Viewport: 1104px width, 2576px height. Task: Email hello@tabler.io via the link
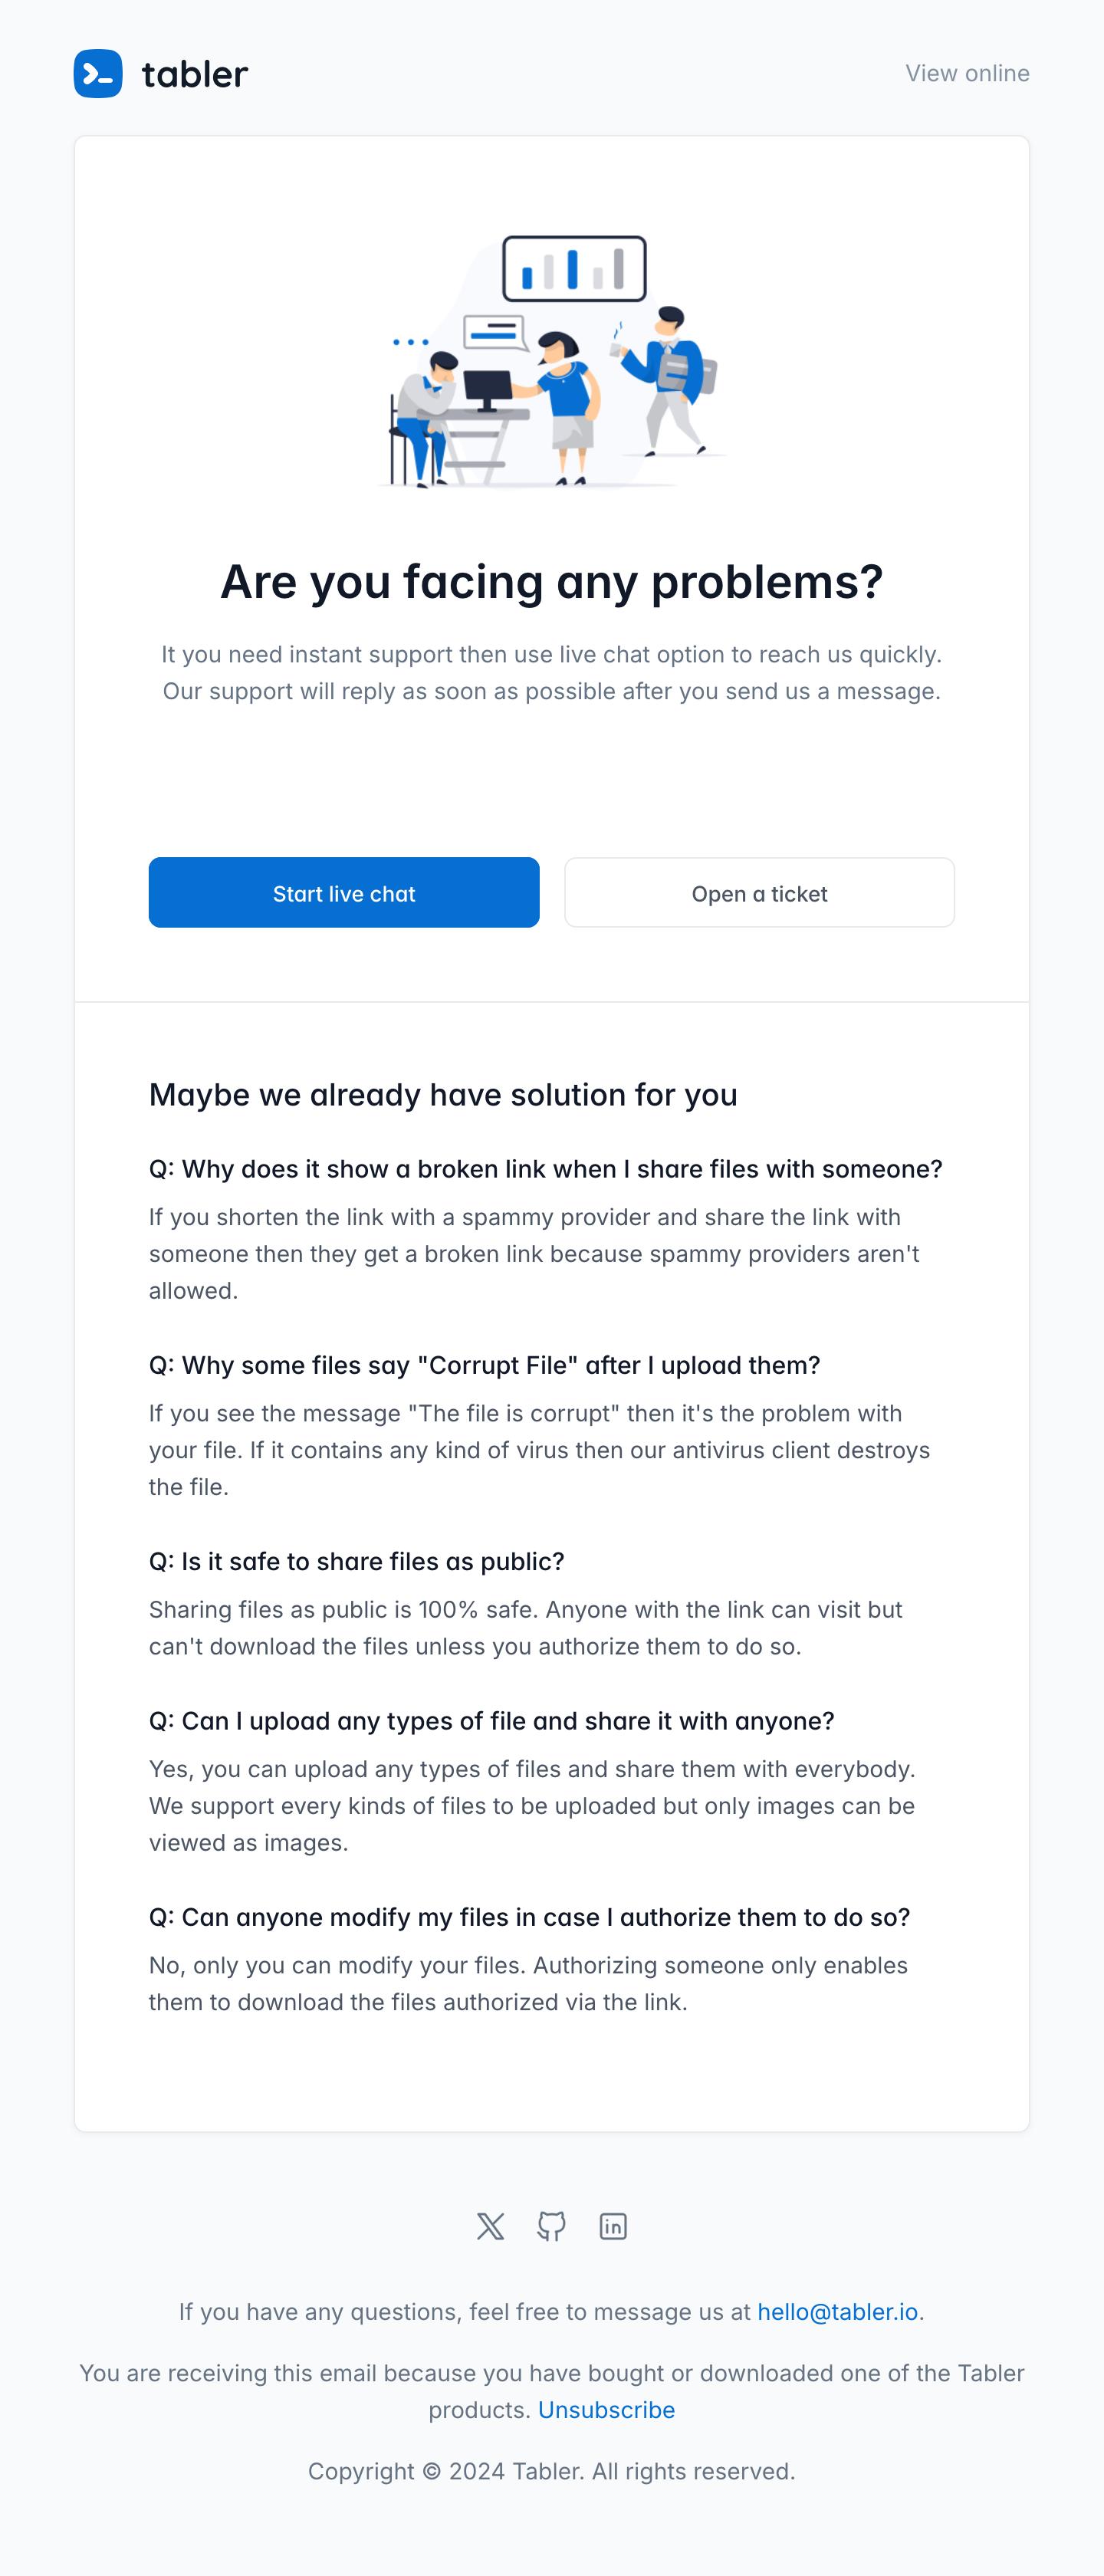[837, 2311]
